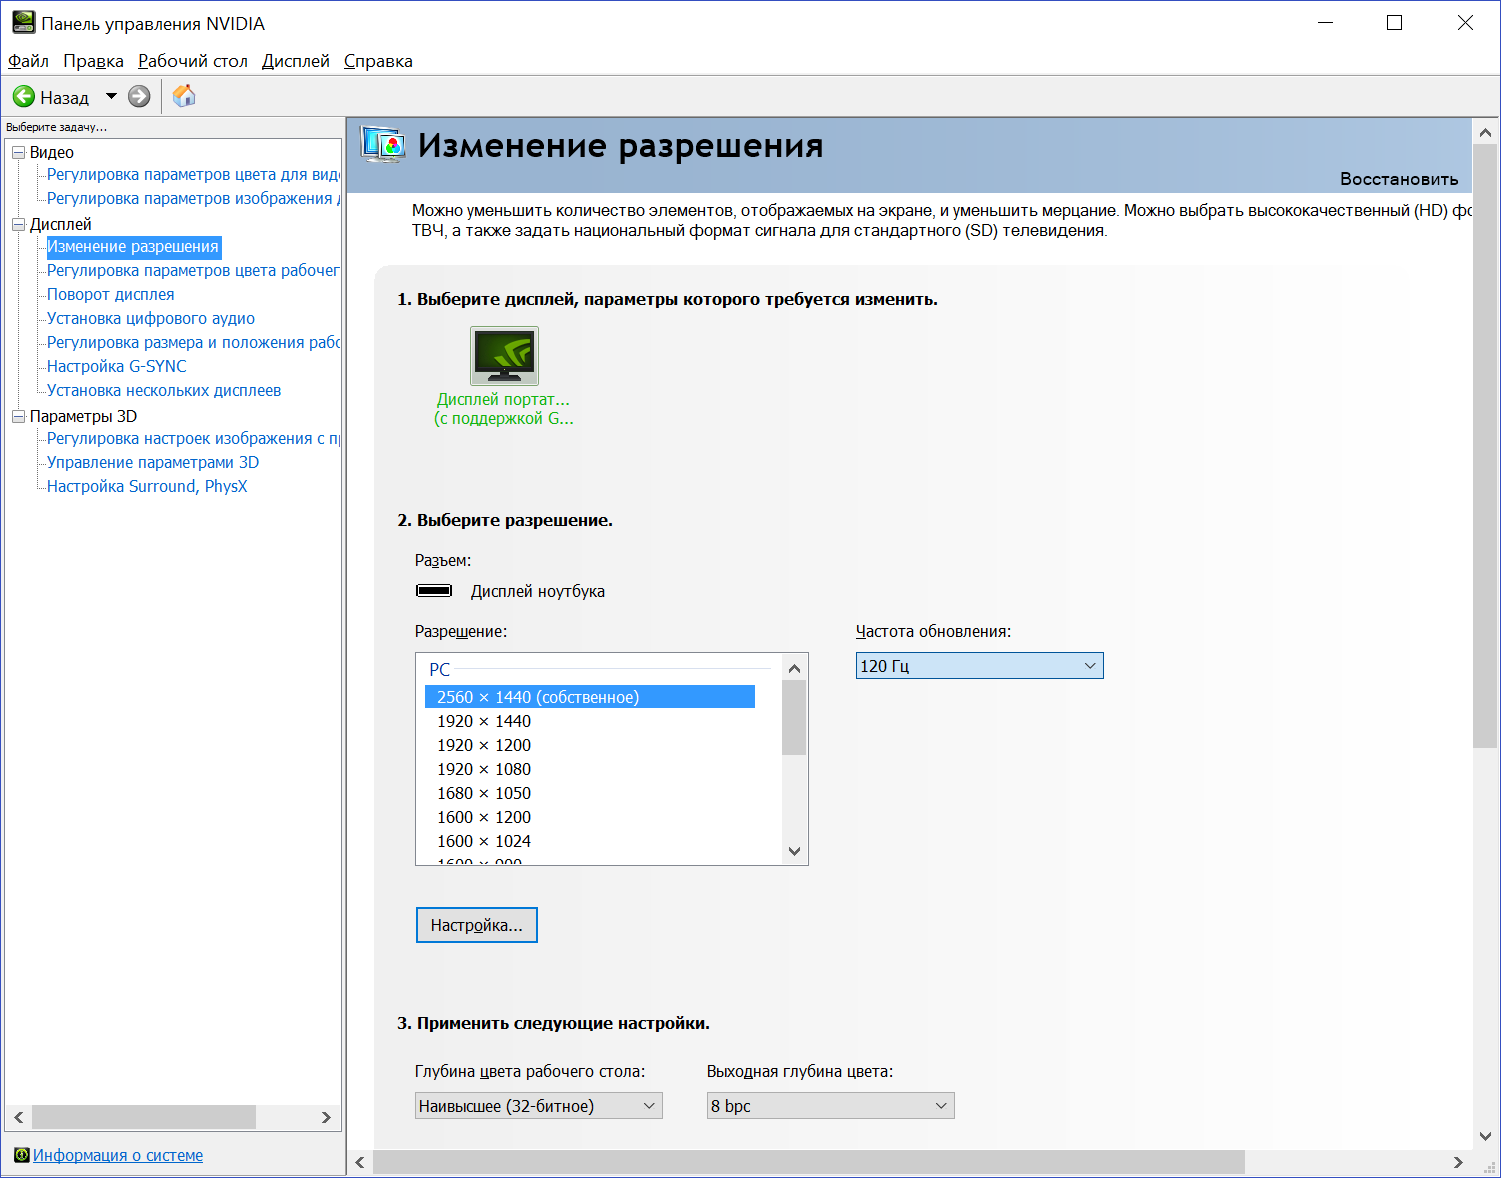
Task: Open Регулировка параметров цвета для видео
Action: [193, 174]
